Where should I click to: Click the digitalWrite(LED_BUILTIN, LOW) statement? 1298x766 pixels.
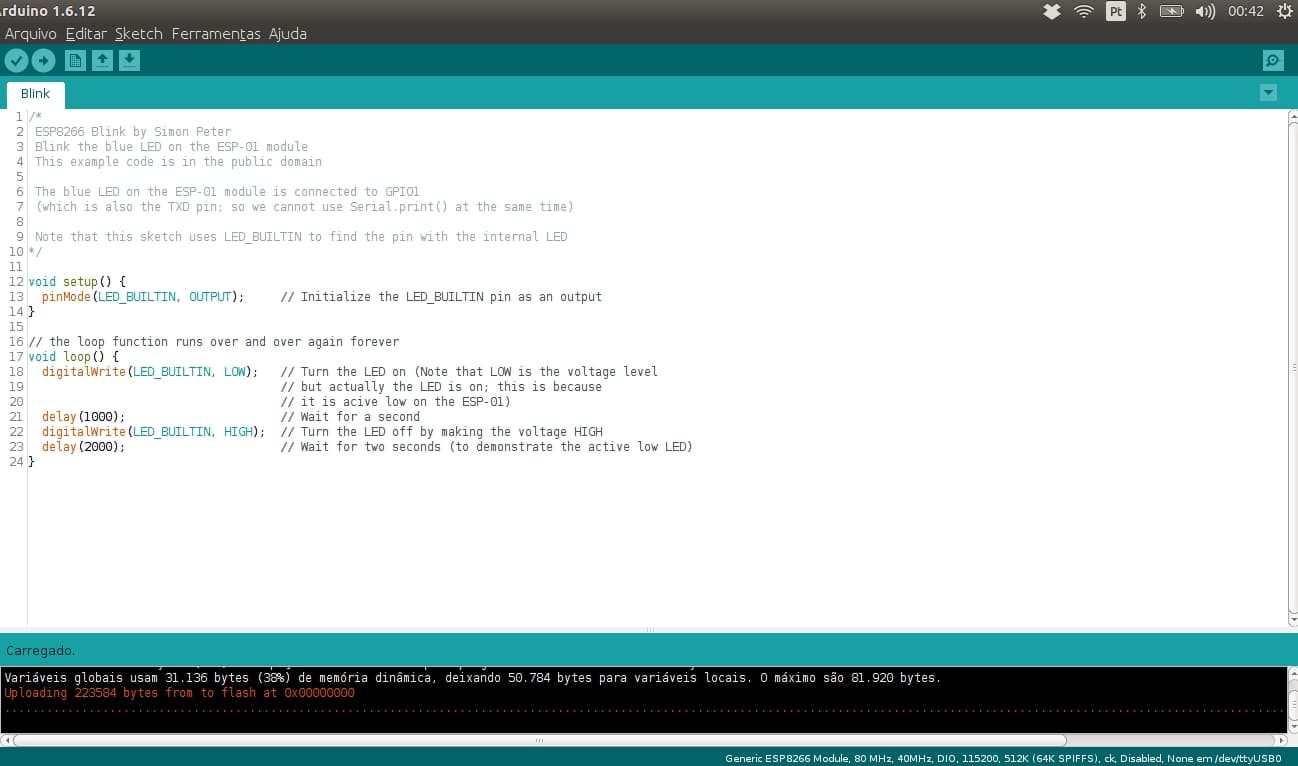click(x=150, y=372)
